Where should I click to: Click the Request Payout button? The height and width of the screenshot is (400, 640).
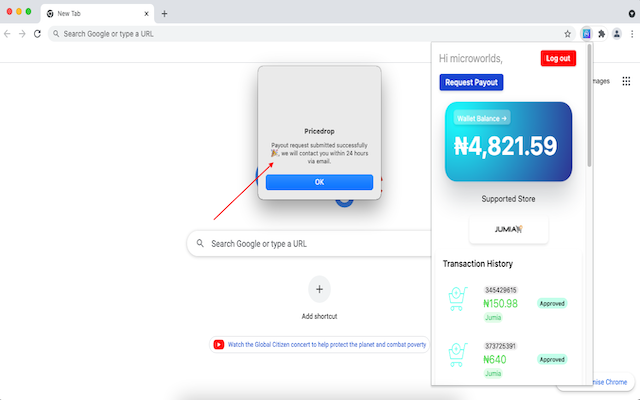471,82
